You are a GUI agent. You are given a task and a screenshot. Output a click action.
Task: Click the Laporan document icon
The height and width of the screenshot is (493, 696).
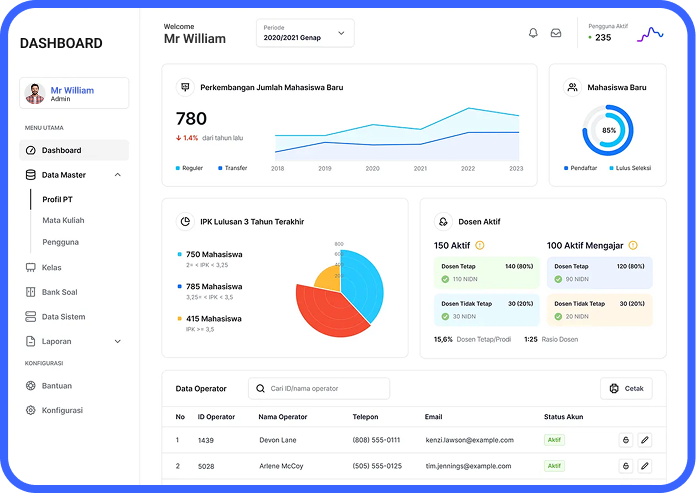[x=31, y=341]
